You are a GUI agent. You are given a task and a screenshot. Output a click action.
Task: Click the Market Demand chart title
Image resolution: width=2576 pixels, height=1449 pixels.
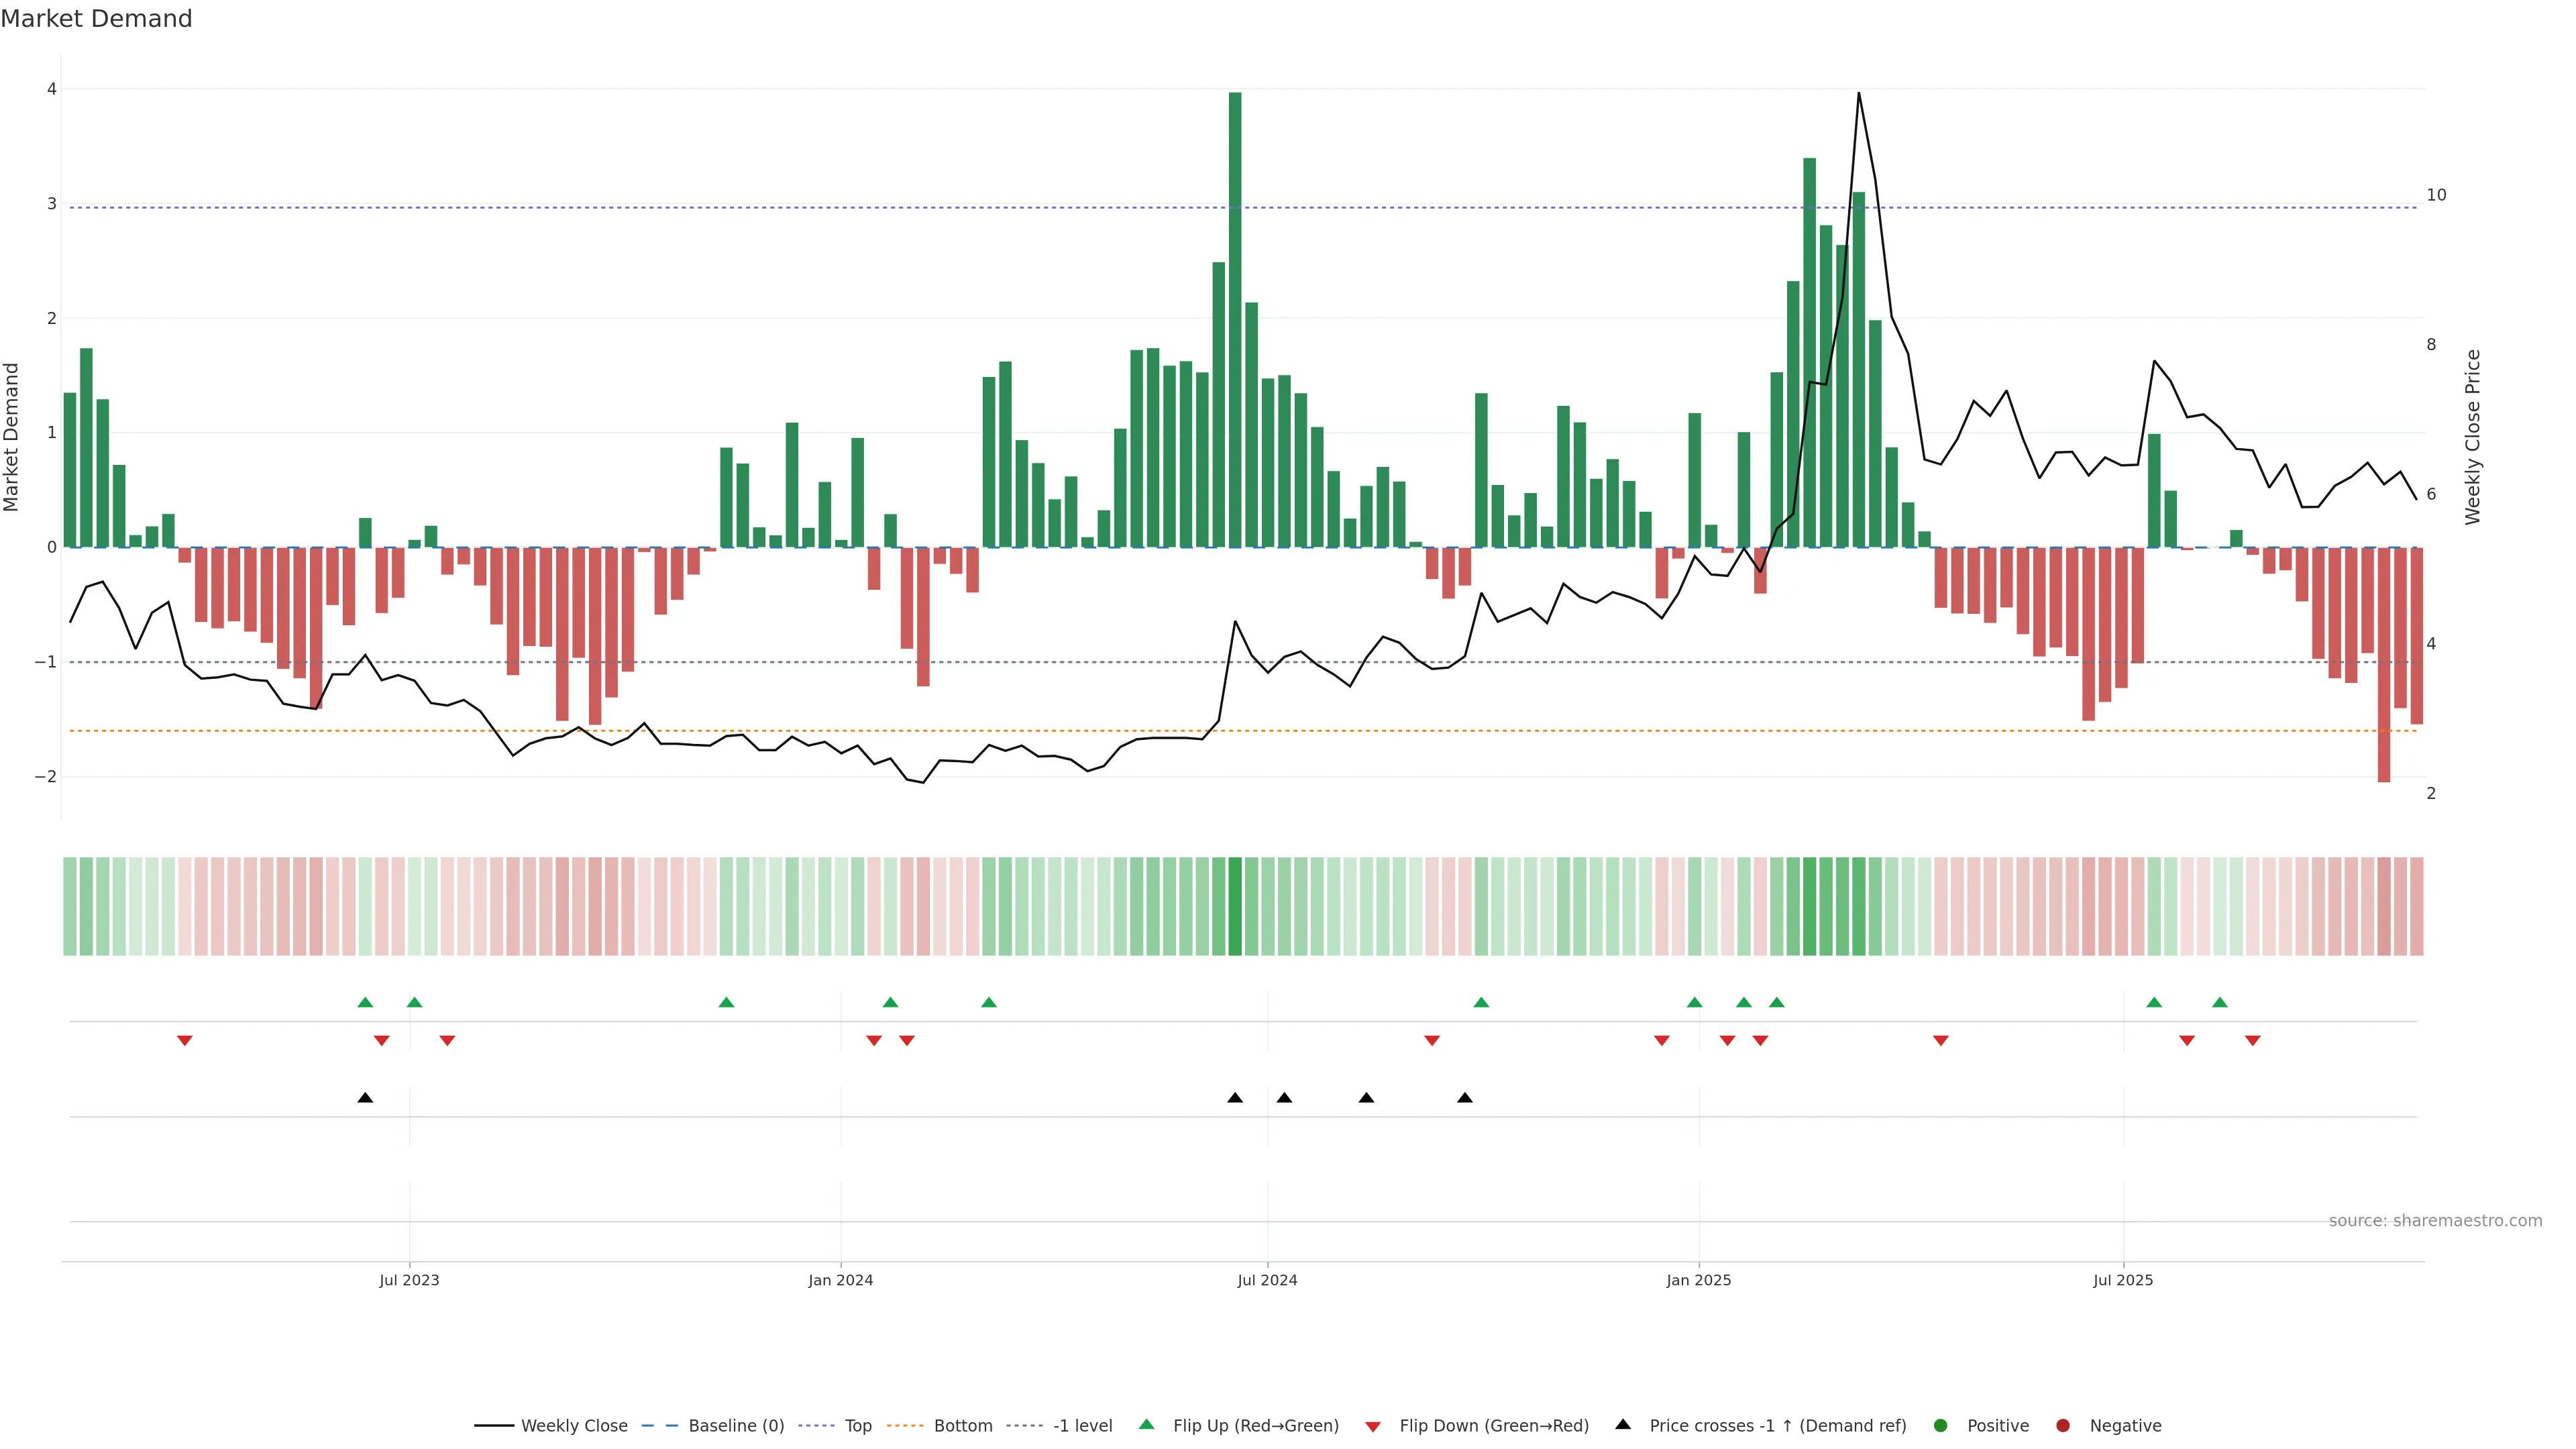96,18
